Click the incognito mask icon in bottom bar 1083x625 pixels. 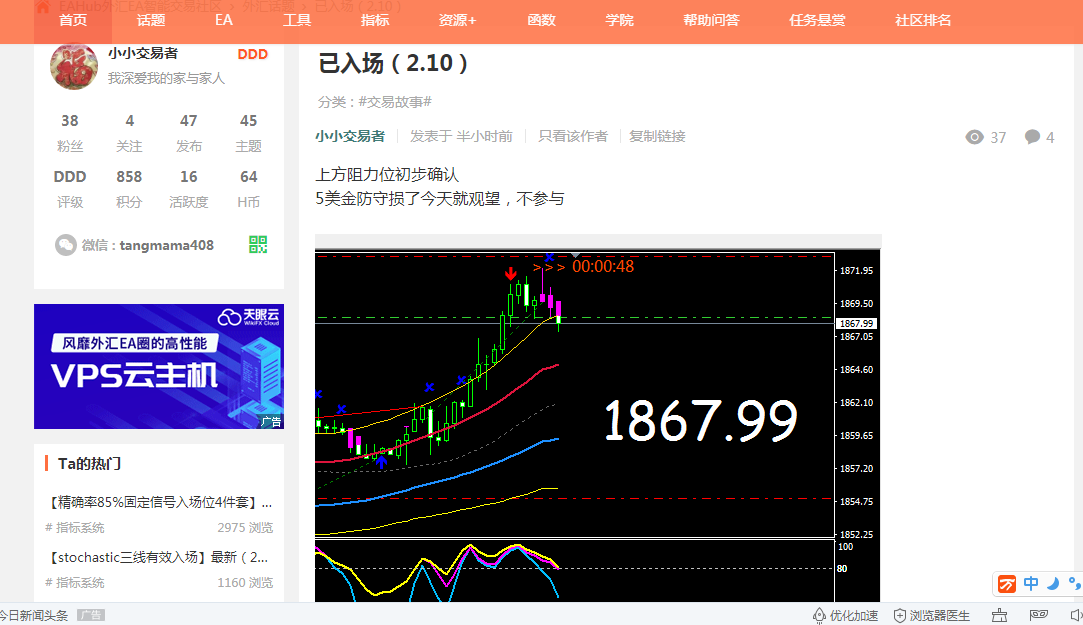[1036, 614]
